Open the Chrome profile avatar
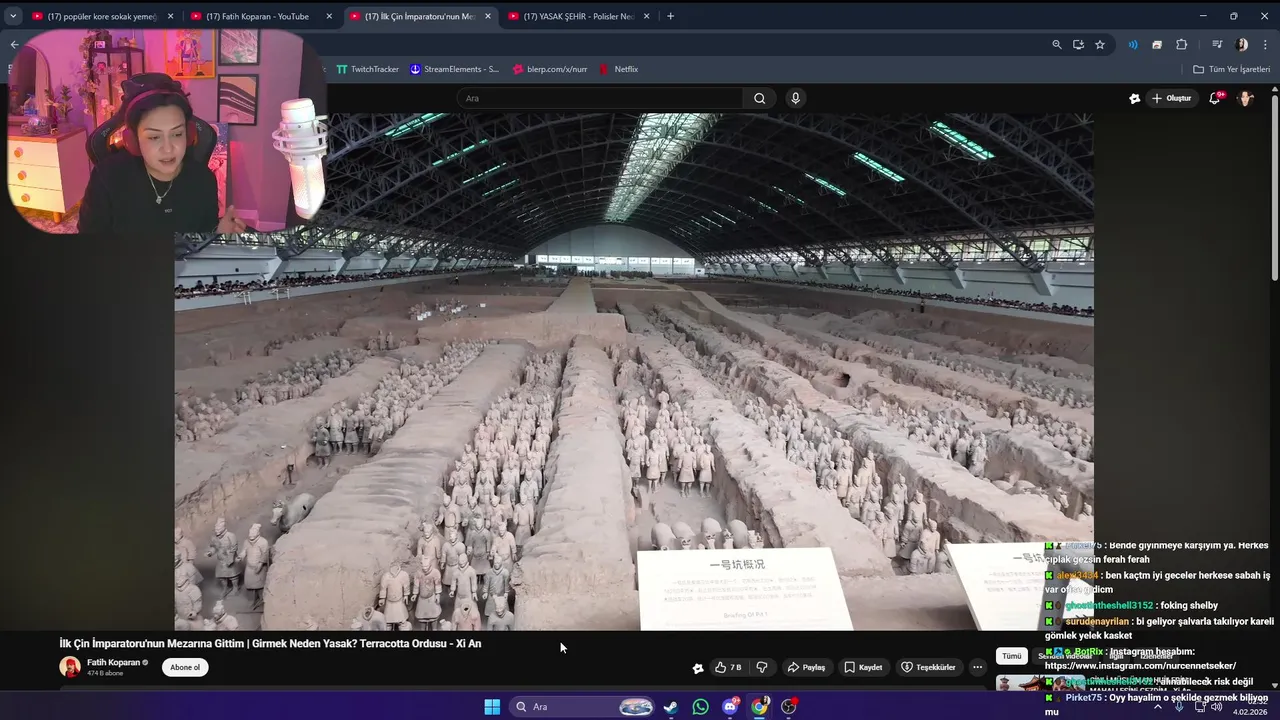Screen dimensions: 1280x720 [1242, 44]
